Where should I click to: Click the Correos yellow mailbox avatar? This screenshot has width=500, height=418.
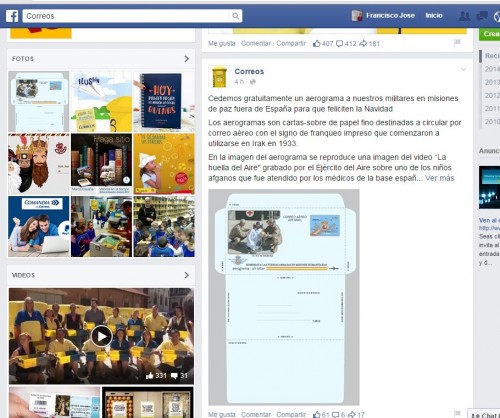tap(219, 76)
